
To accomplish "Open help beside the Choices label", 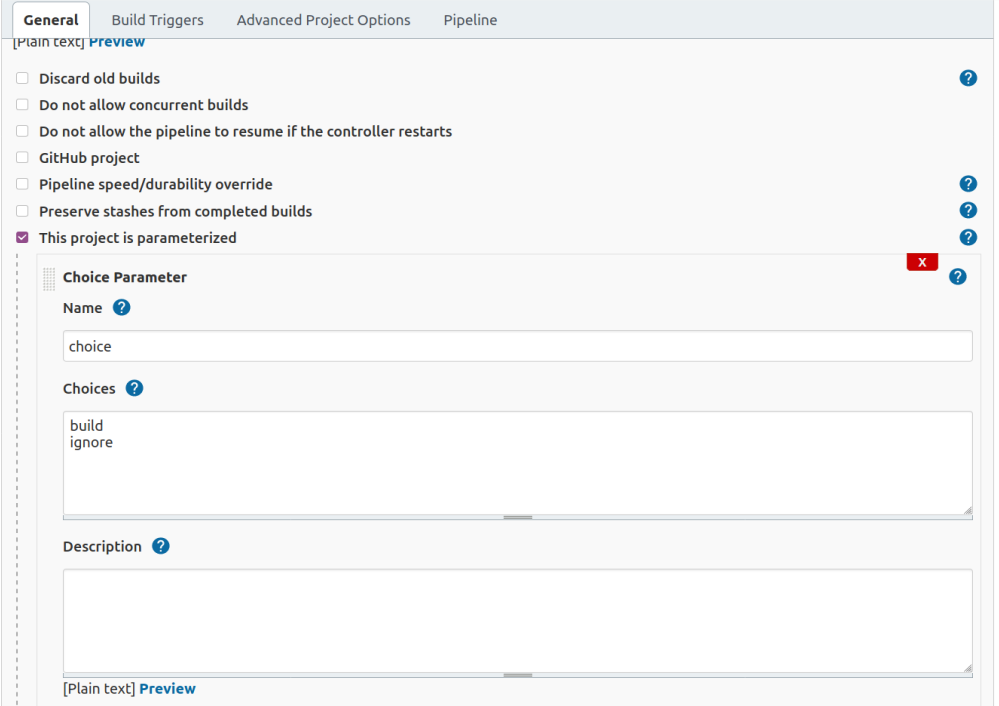I will [x=134, y=388].
